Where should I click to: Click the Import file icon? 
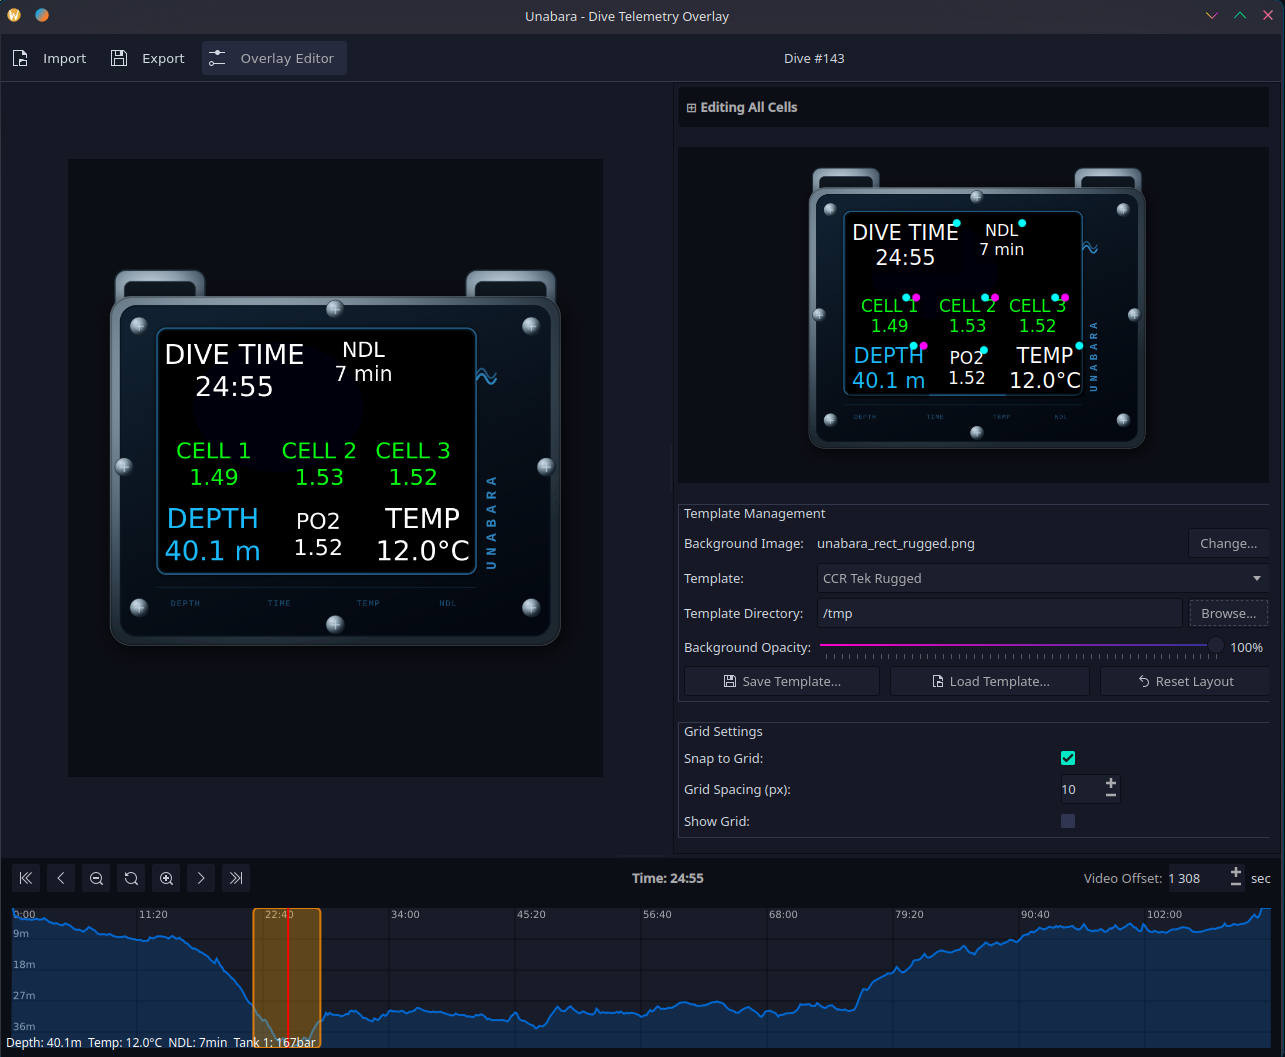pyautogui.click(x=20, y=58)
